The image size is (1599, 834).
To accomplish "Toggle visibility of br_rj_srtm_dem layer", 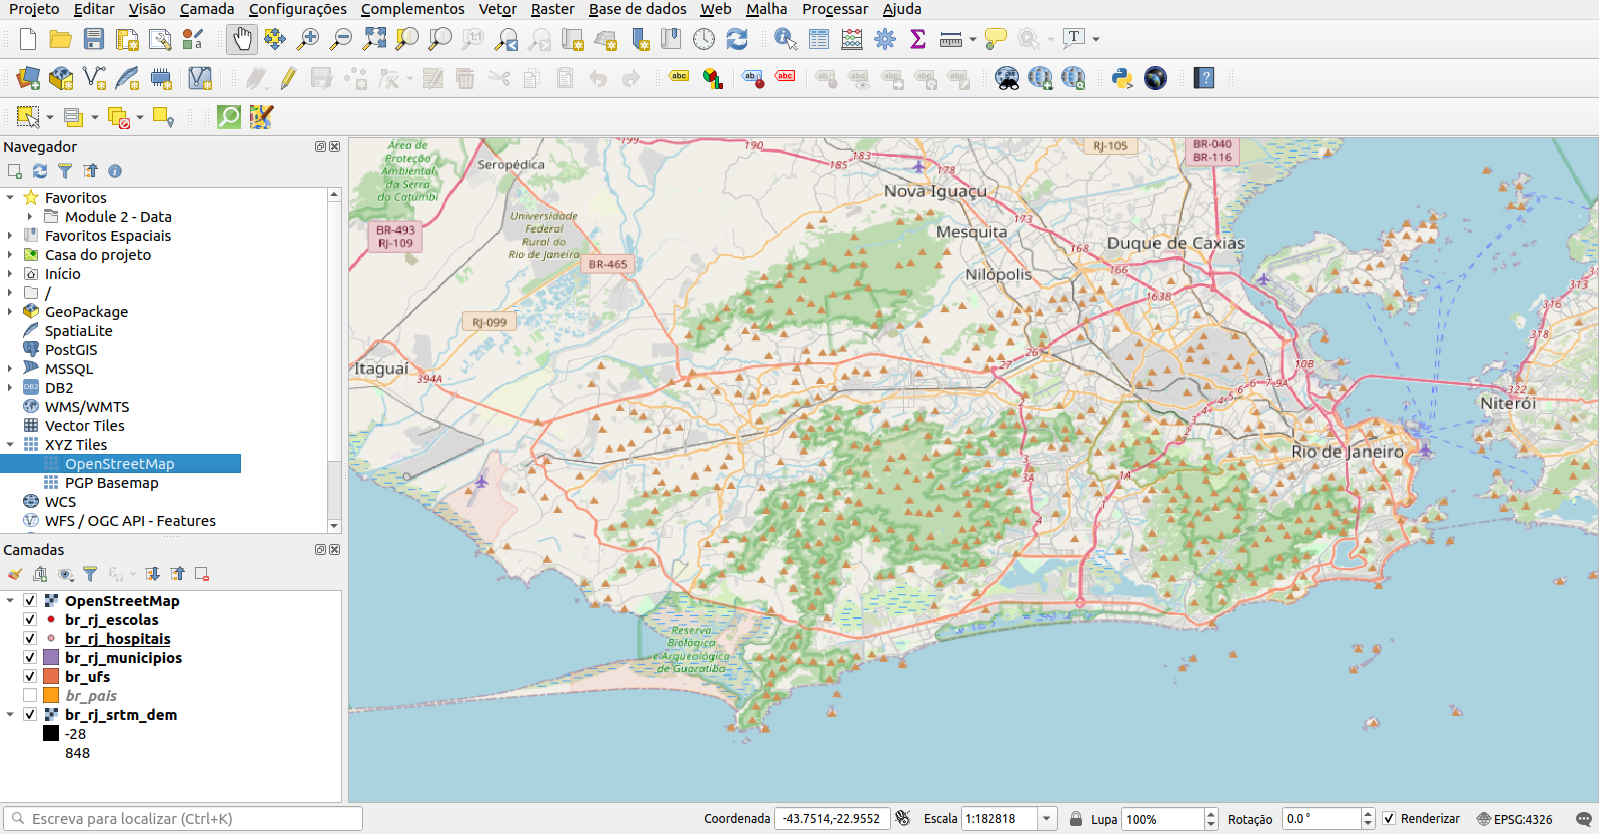I will pyautogui.click(x=30, y=715).
